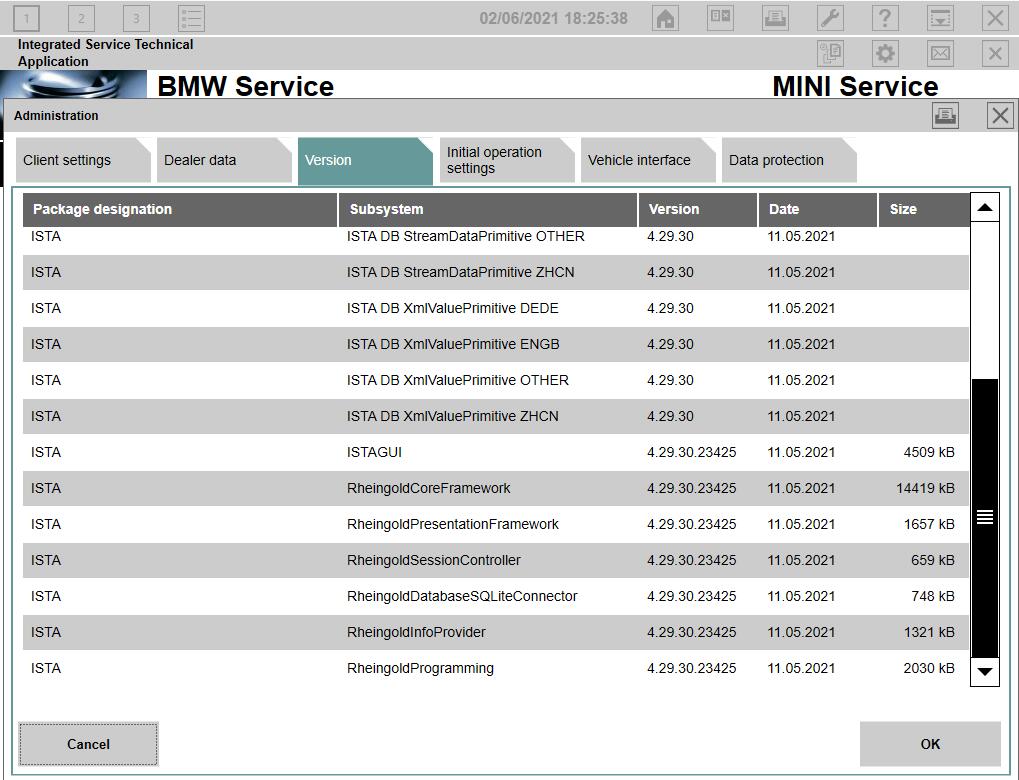The width and height of the screenshot is (1019, 780).
Task: Select session button 3 in top bar
Action: (x=136, y=18)
